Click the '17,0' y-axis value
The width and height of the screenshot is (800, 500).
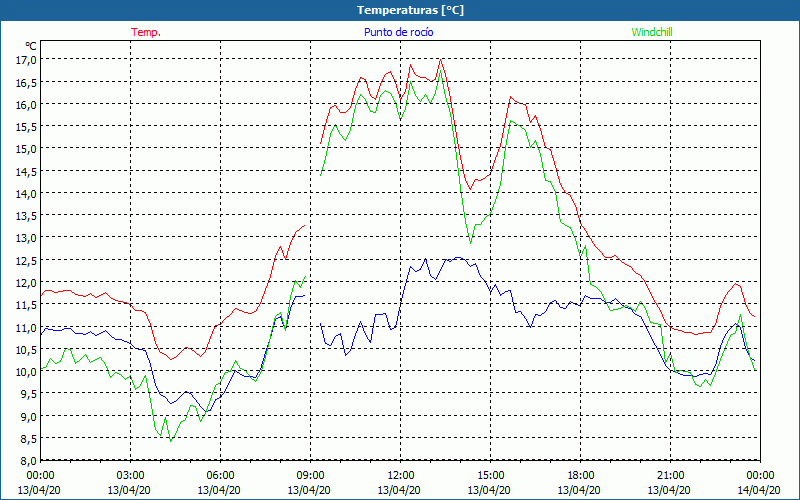(x=27, y=60)
